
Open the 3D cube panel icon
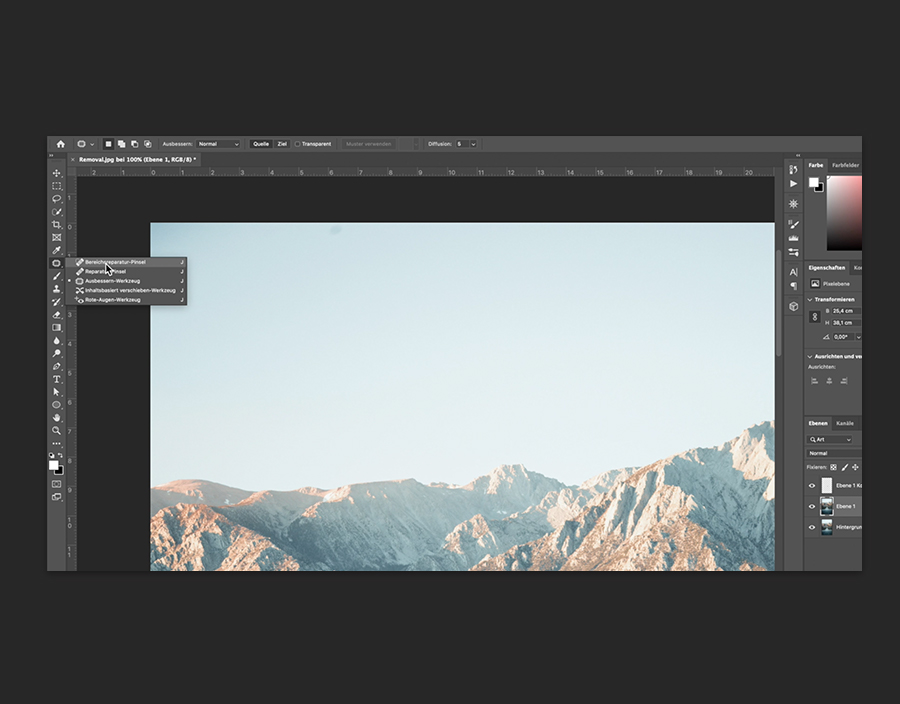tap(793, 306)
